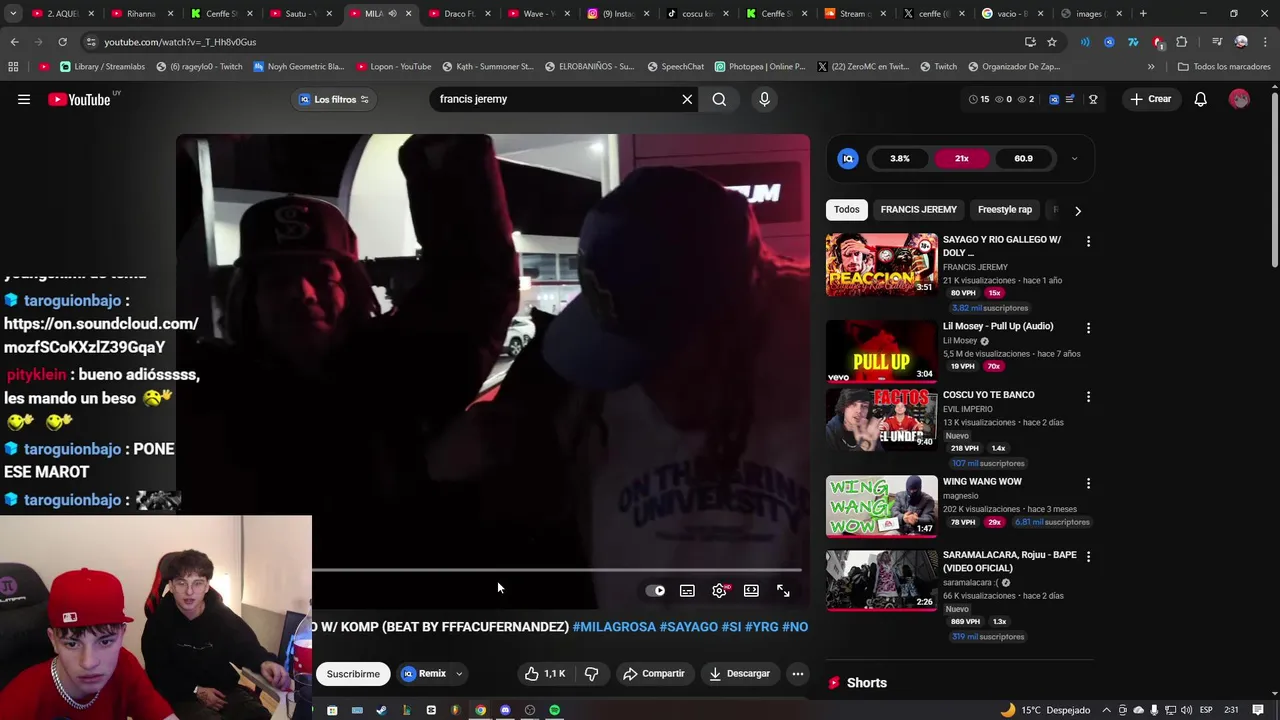This screenshot has width=1280, height=720.
Task: Click the 21x vidIQ metric pill
Action: [x=961, y=158]
